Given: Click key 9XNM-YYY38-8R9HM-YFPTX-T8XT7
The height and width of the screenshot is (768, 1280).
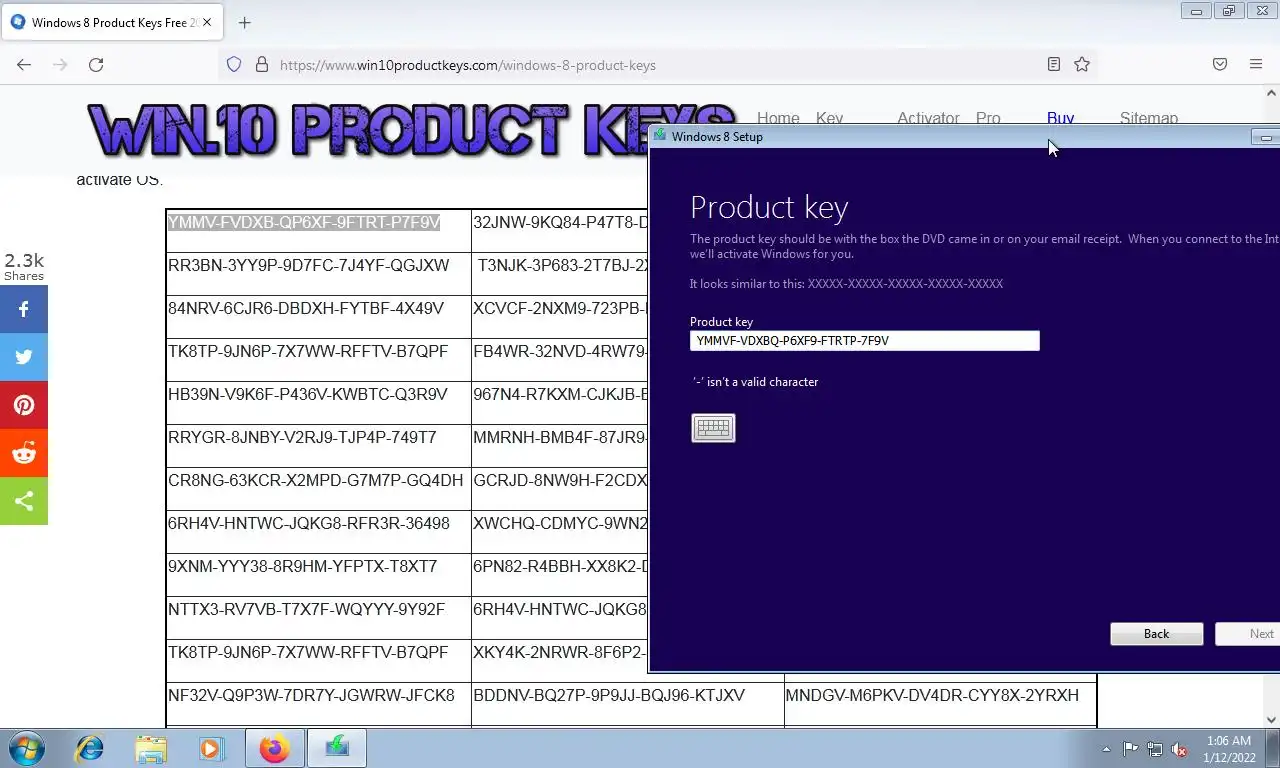Looking at the screenshot, I should 302,566.
